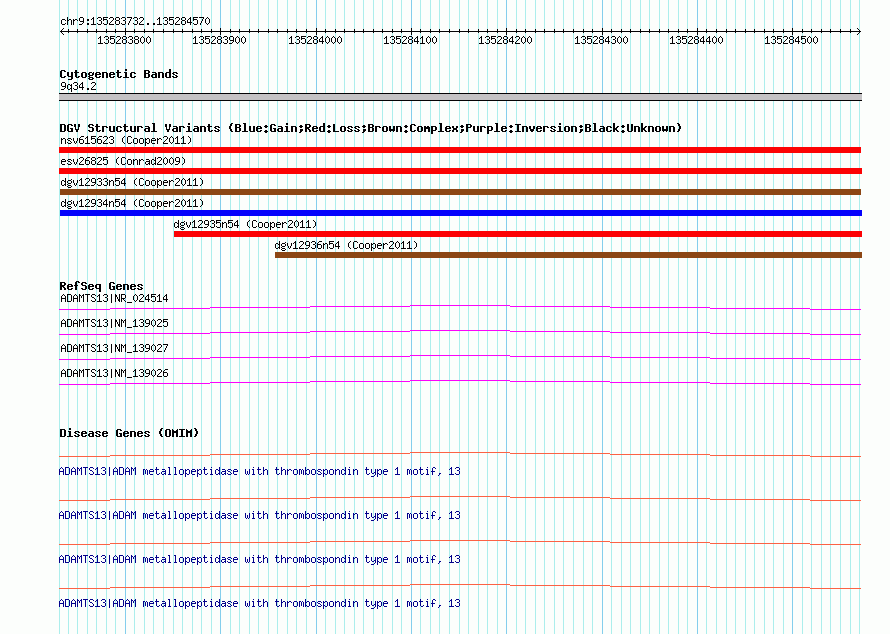This screenshot has height=634, width=890.
Task: Click the brown dgv12936n54 complex bar
Action: (568, 255)
